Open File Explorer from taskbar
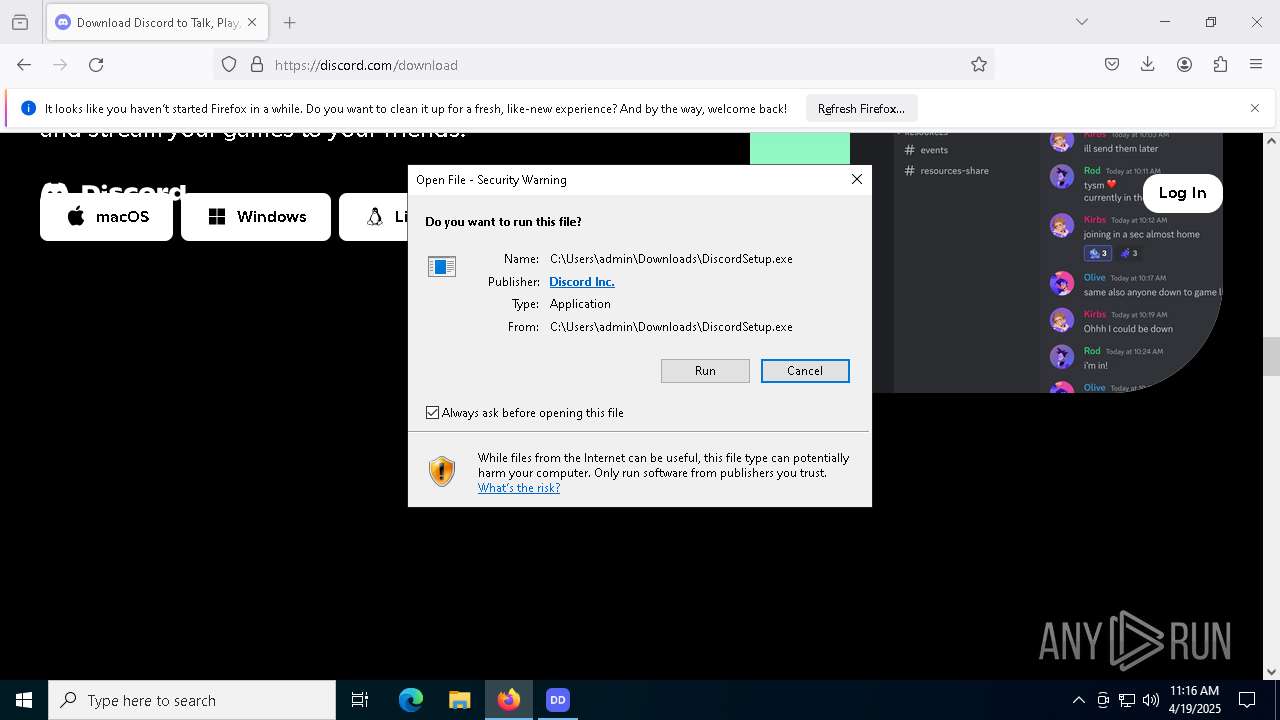Viewport: 1280px width, 720px height. pos(459,700)
